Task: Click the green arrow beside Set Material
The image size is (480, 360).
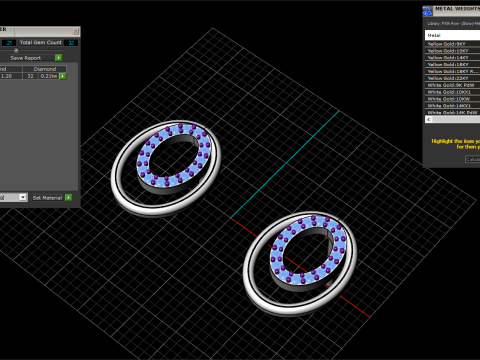Action: click(x=69, y=198)
